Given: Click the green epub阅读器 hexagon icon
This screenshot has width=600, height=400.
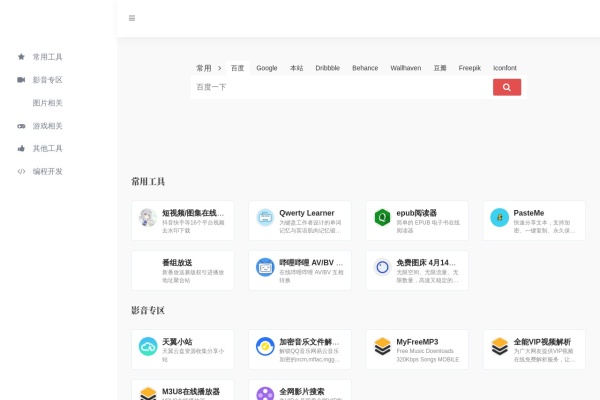Looking at the screenshot, I should pyautogui.click(x=382, y=218).
